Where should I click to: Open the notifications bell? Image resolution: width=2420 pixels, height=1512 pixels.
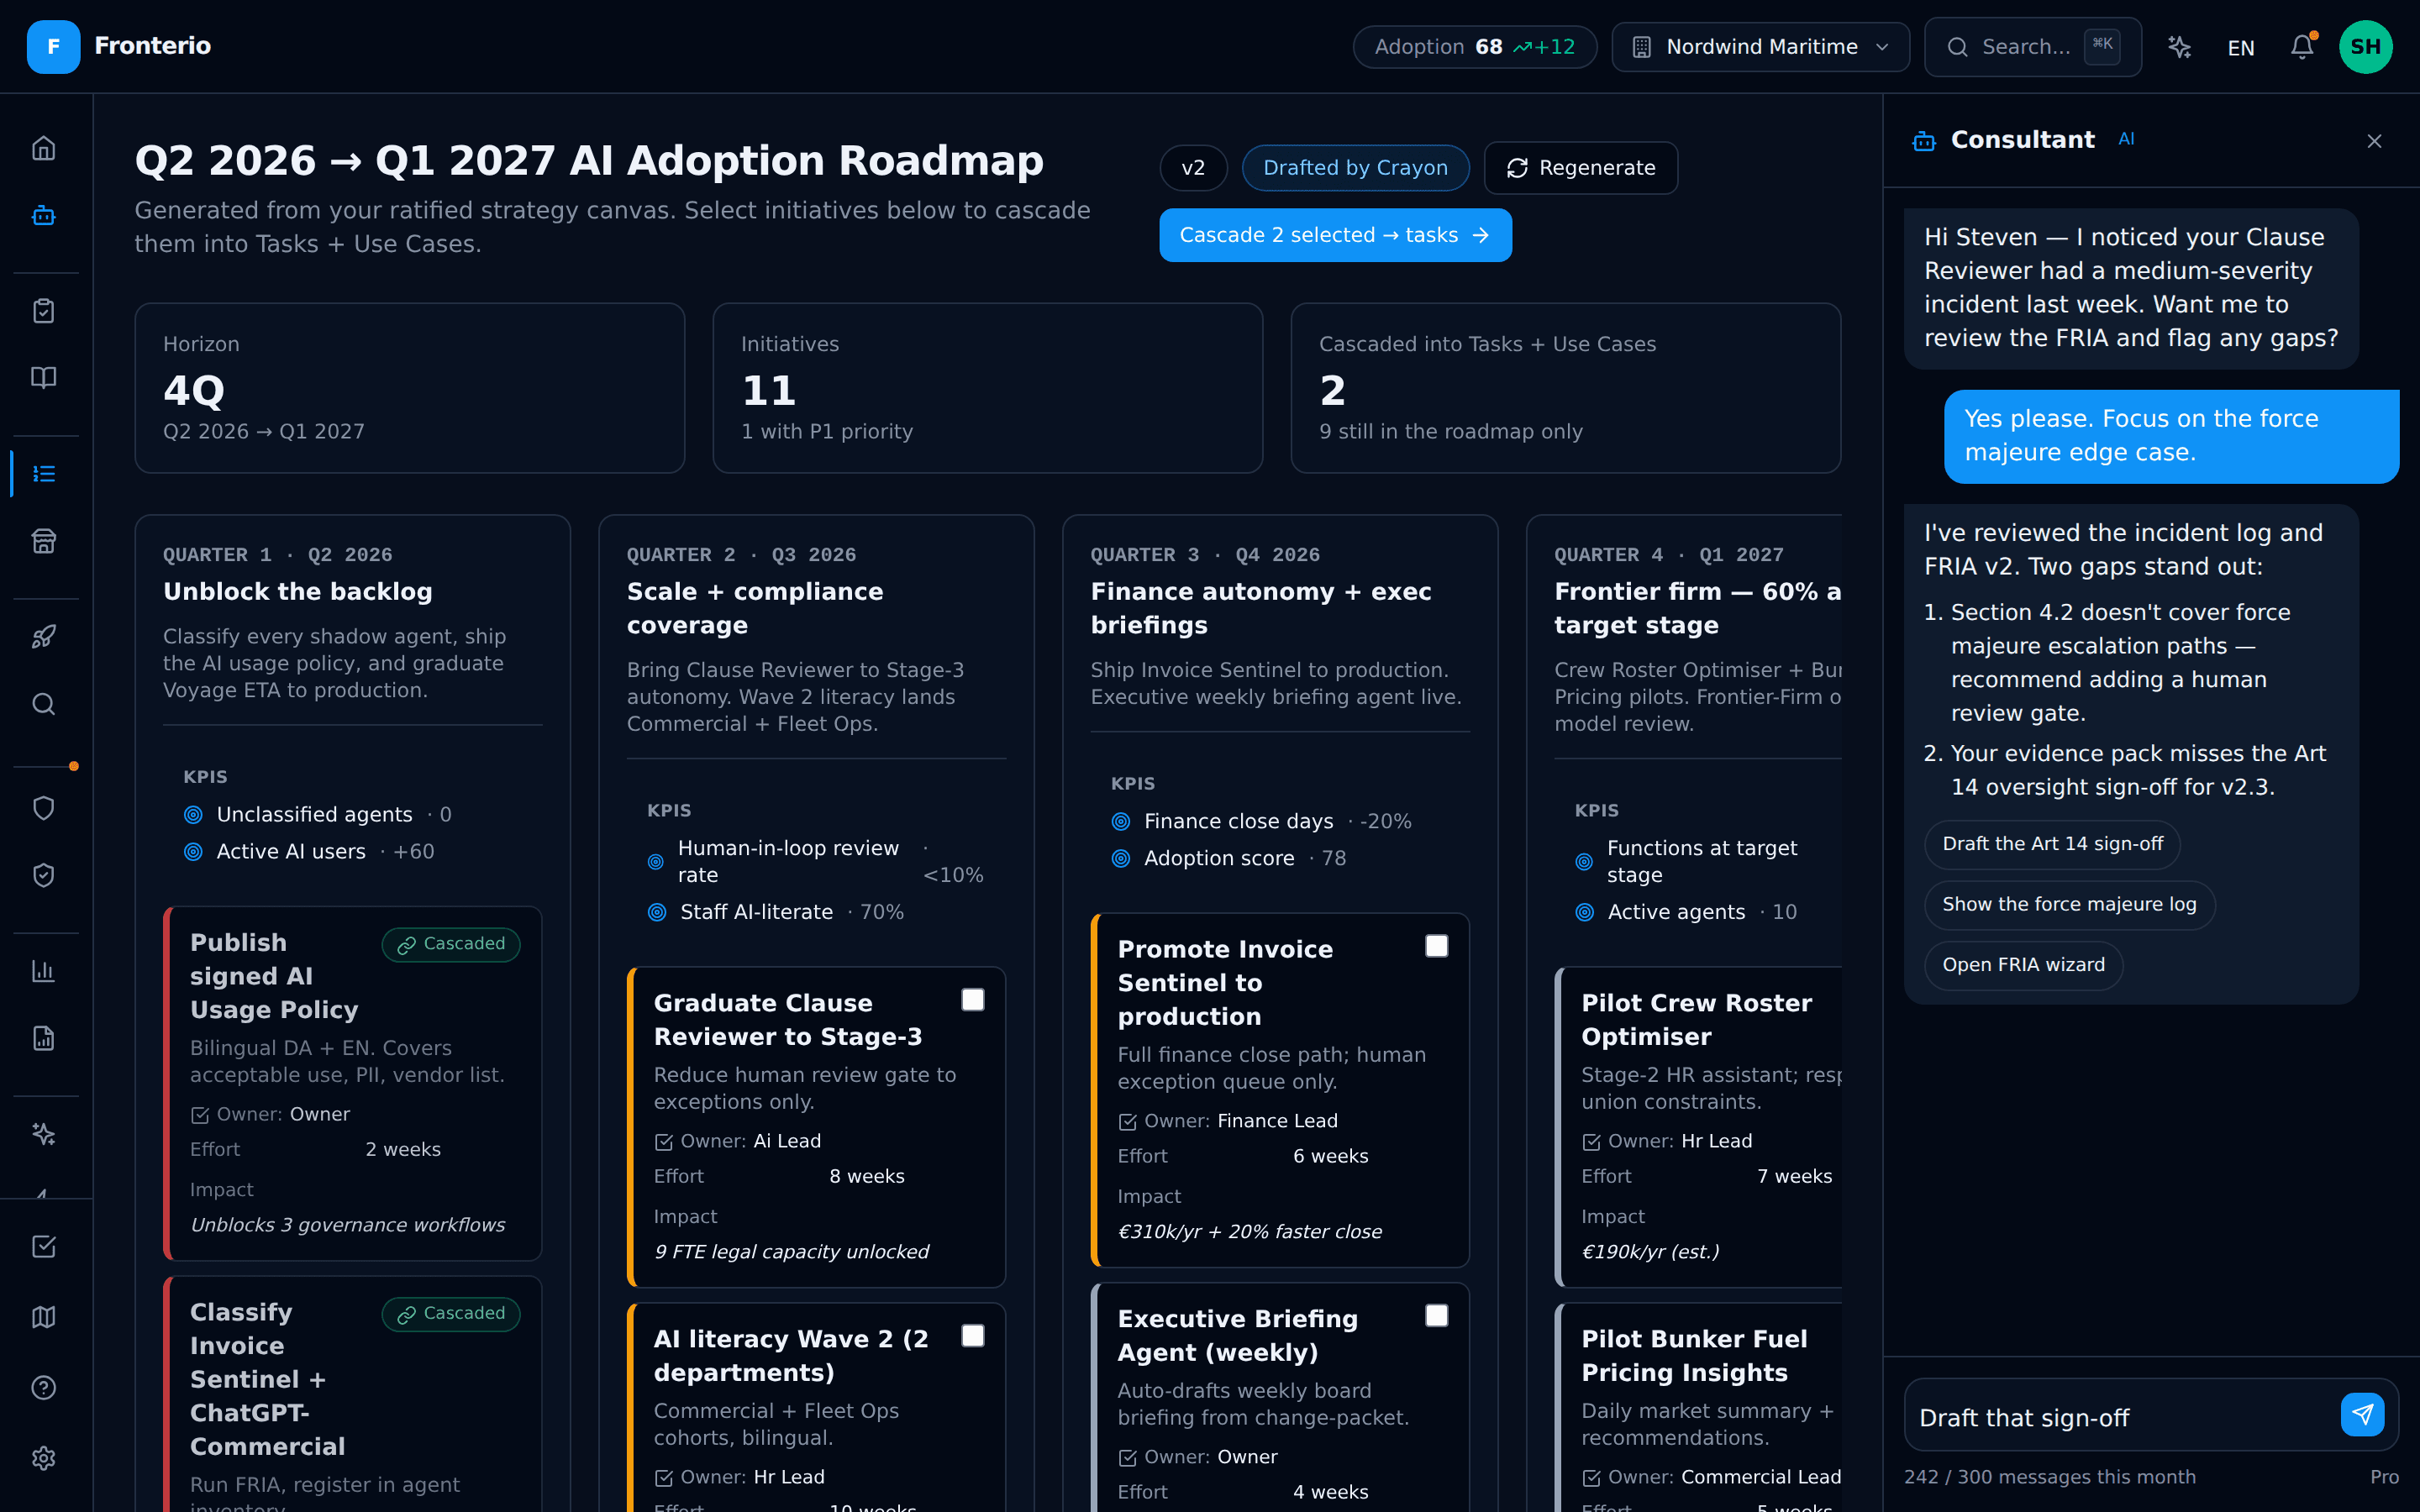pos(2302,47)
